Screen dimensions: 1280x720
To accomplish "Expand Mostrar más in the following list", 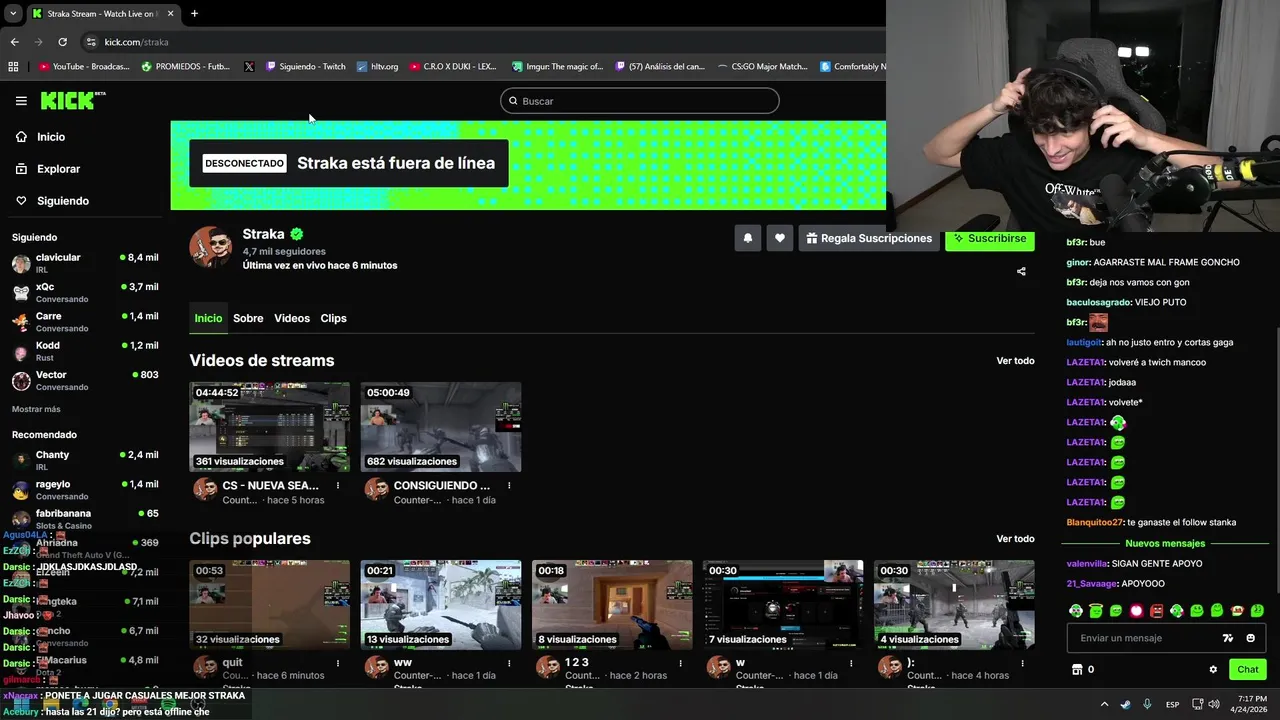I will (x=36, y=409).
